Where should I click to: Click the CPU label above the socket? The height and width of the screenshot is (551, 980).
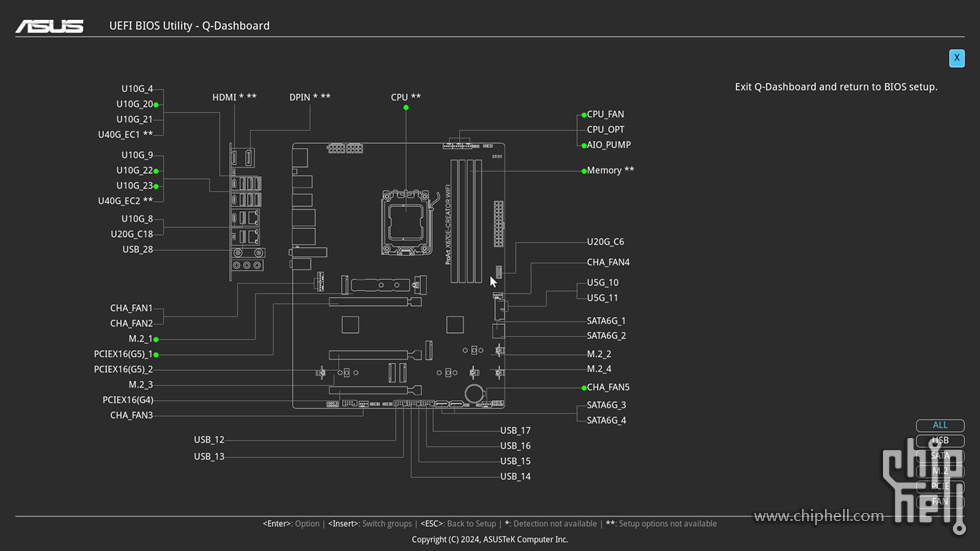pyautogui.click(x=406, y=97)
